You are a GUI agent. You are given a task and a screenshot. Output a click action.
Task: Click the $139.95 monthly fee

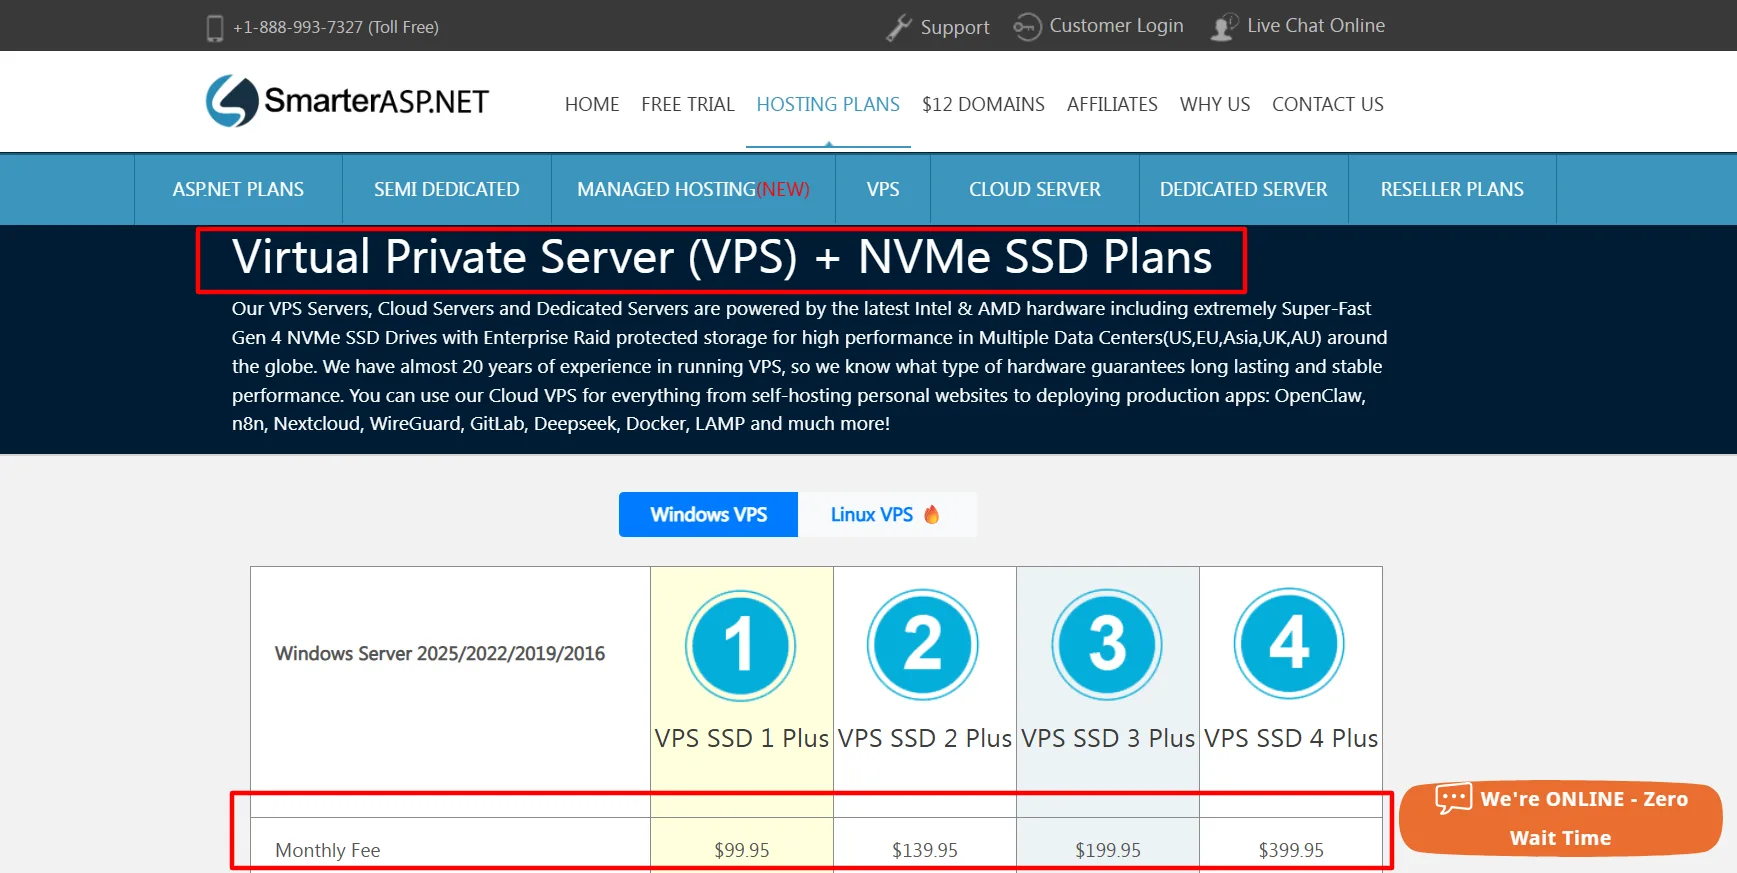(925, 850)
